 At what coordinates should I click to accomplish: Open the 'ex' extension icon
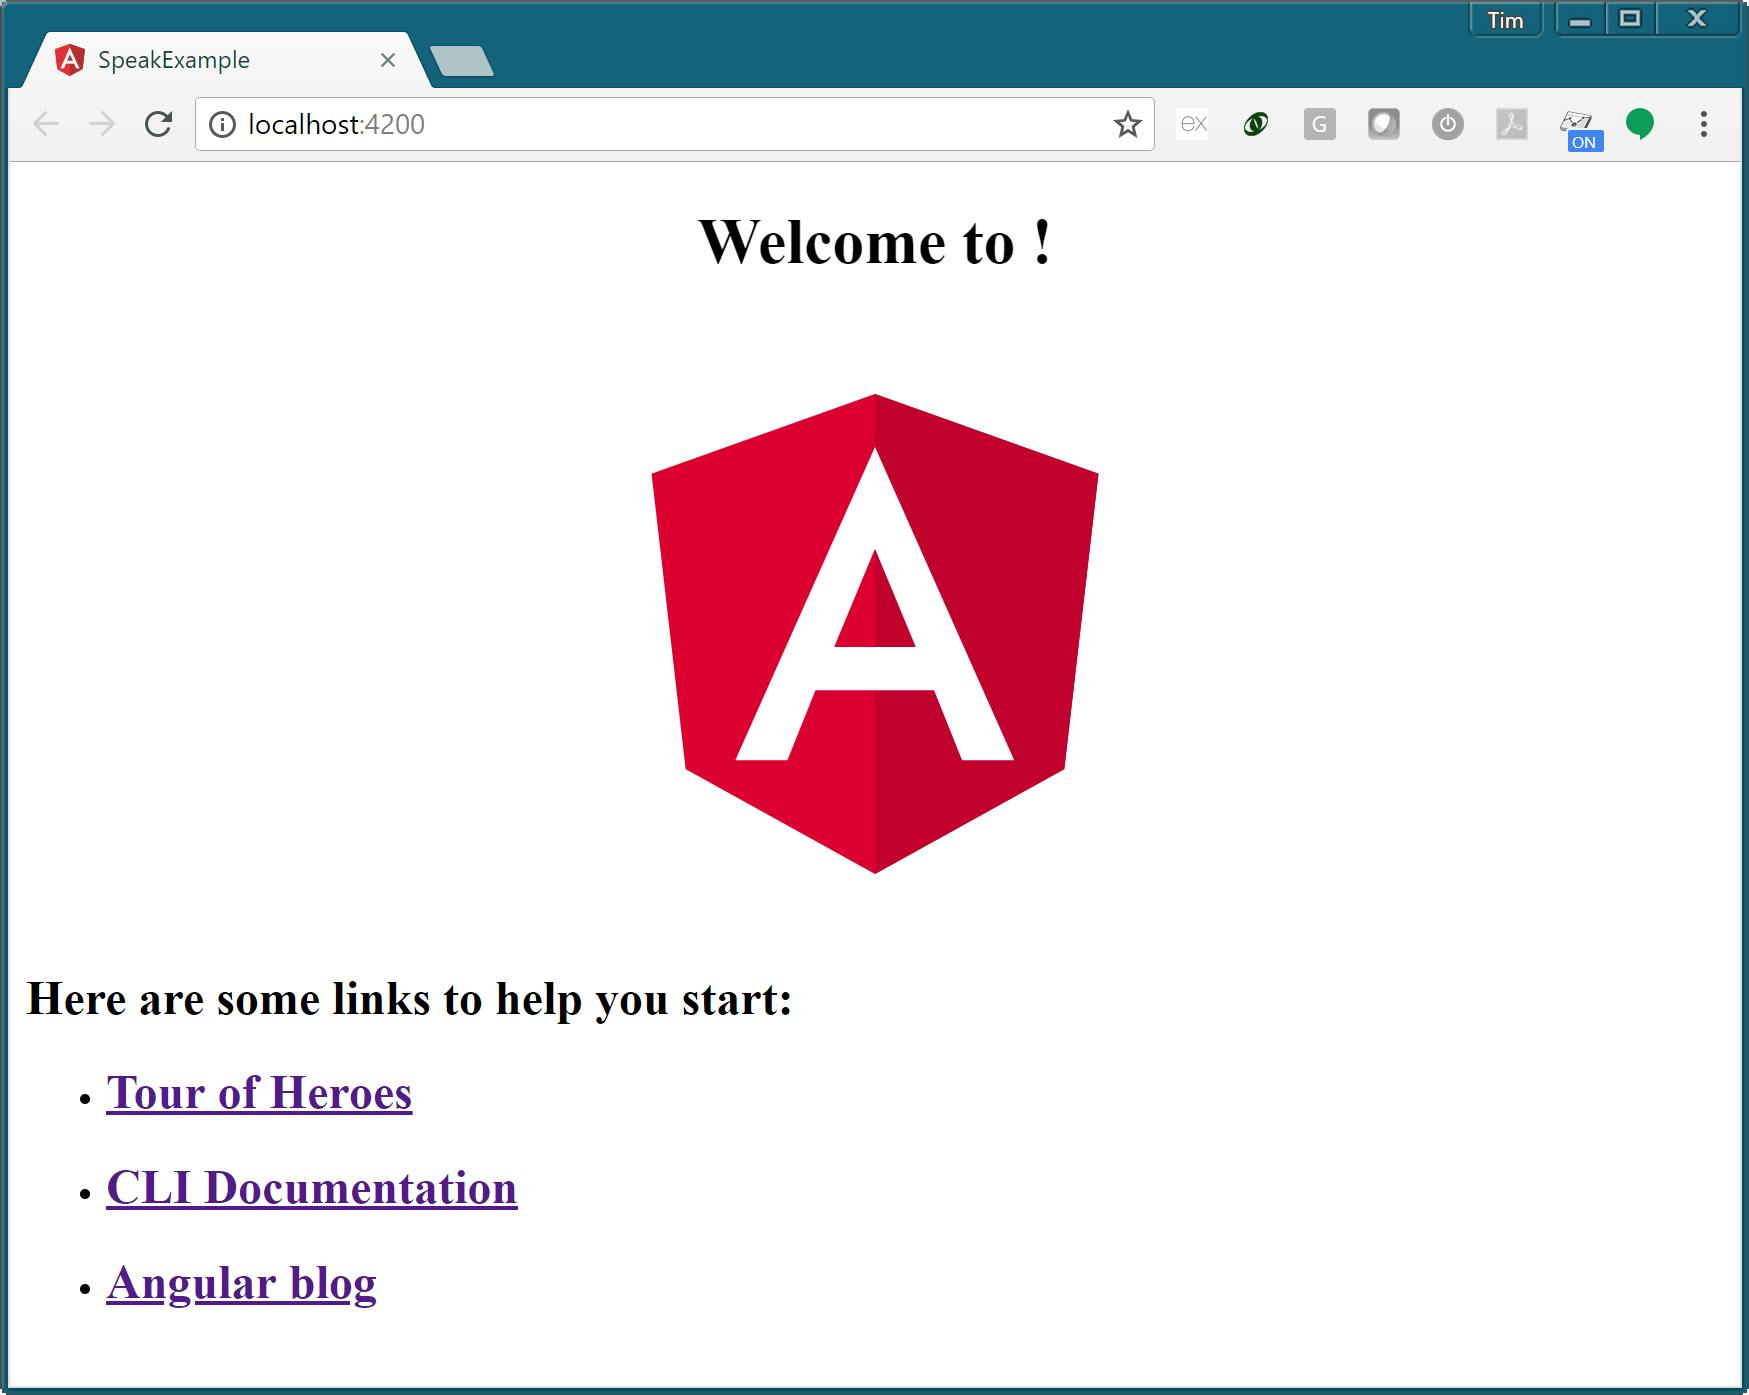(x=1193, y=124)
